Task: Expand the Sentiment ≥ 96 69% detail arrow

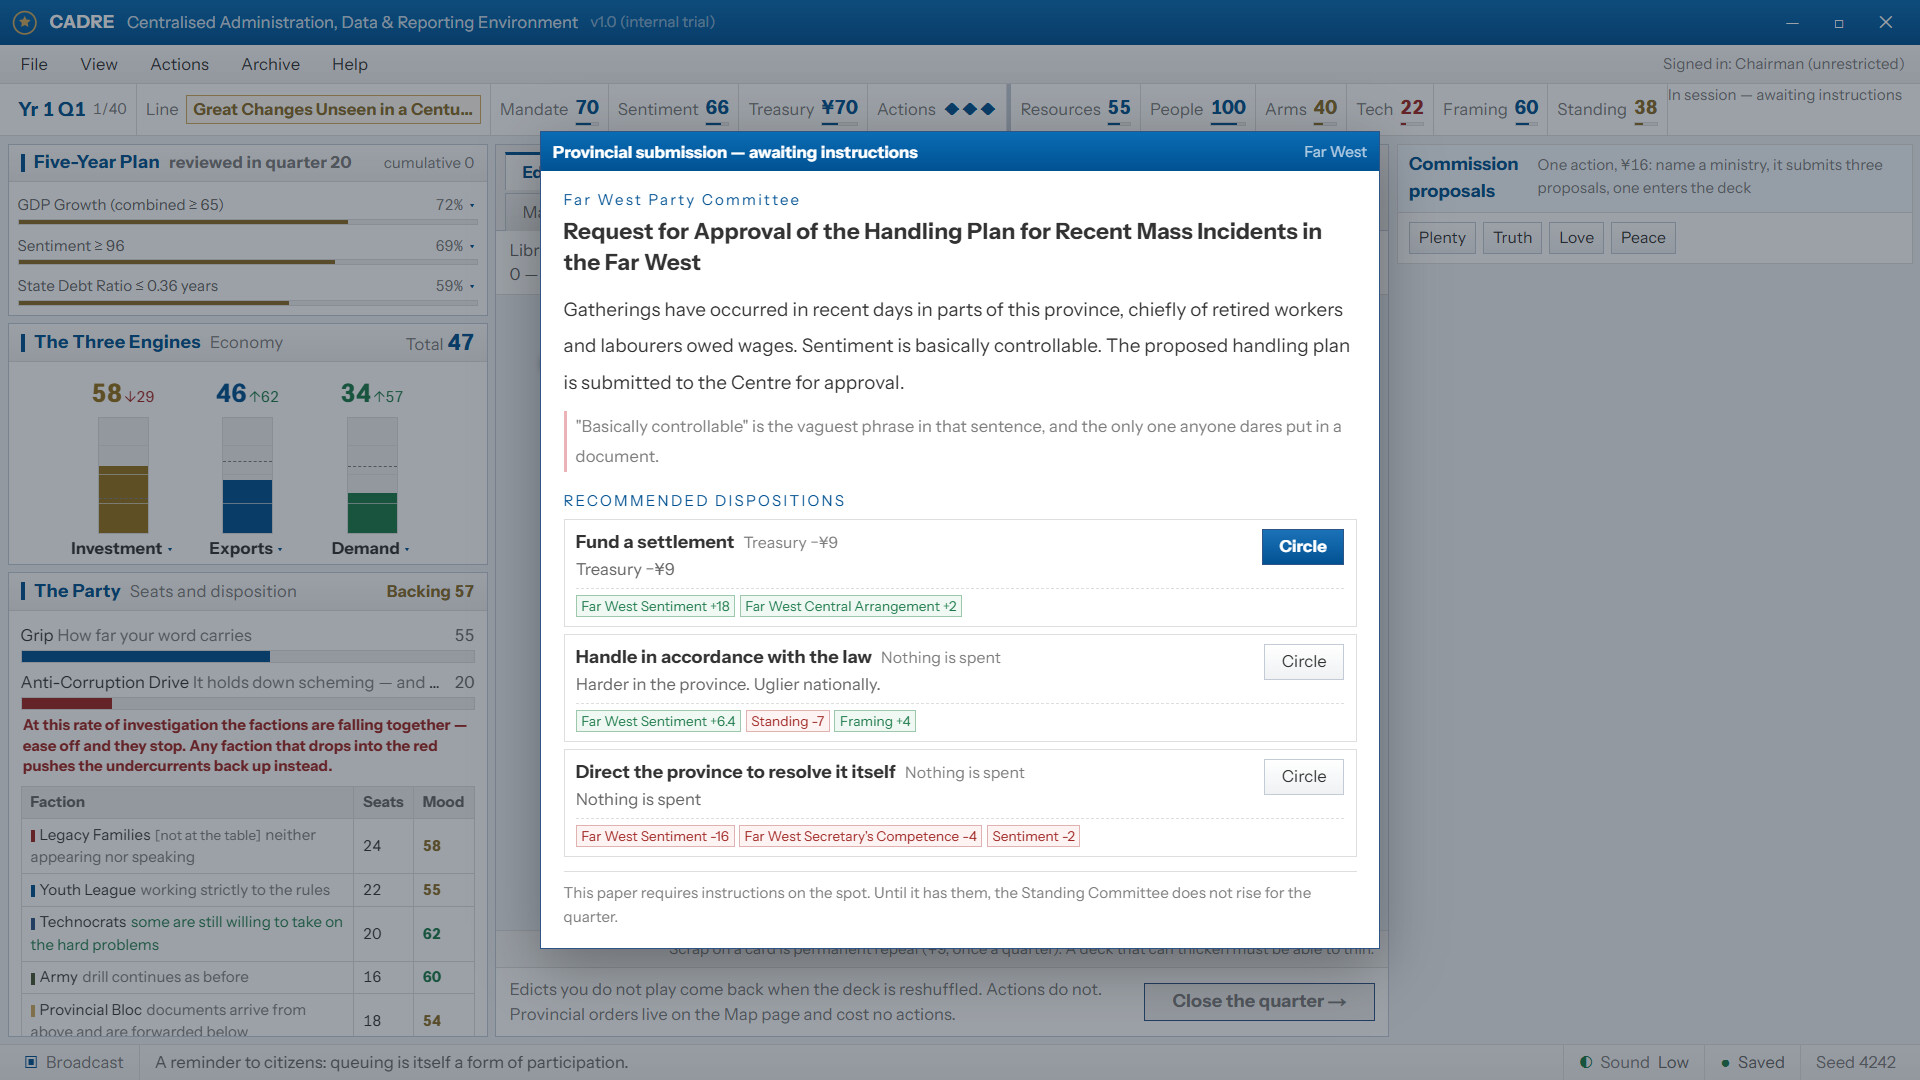Action: [x=472, y=246]
